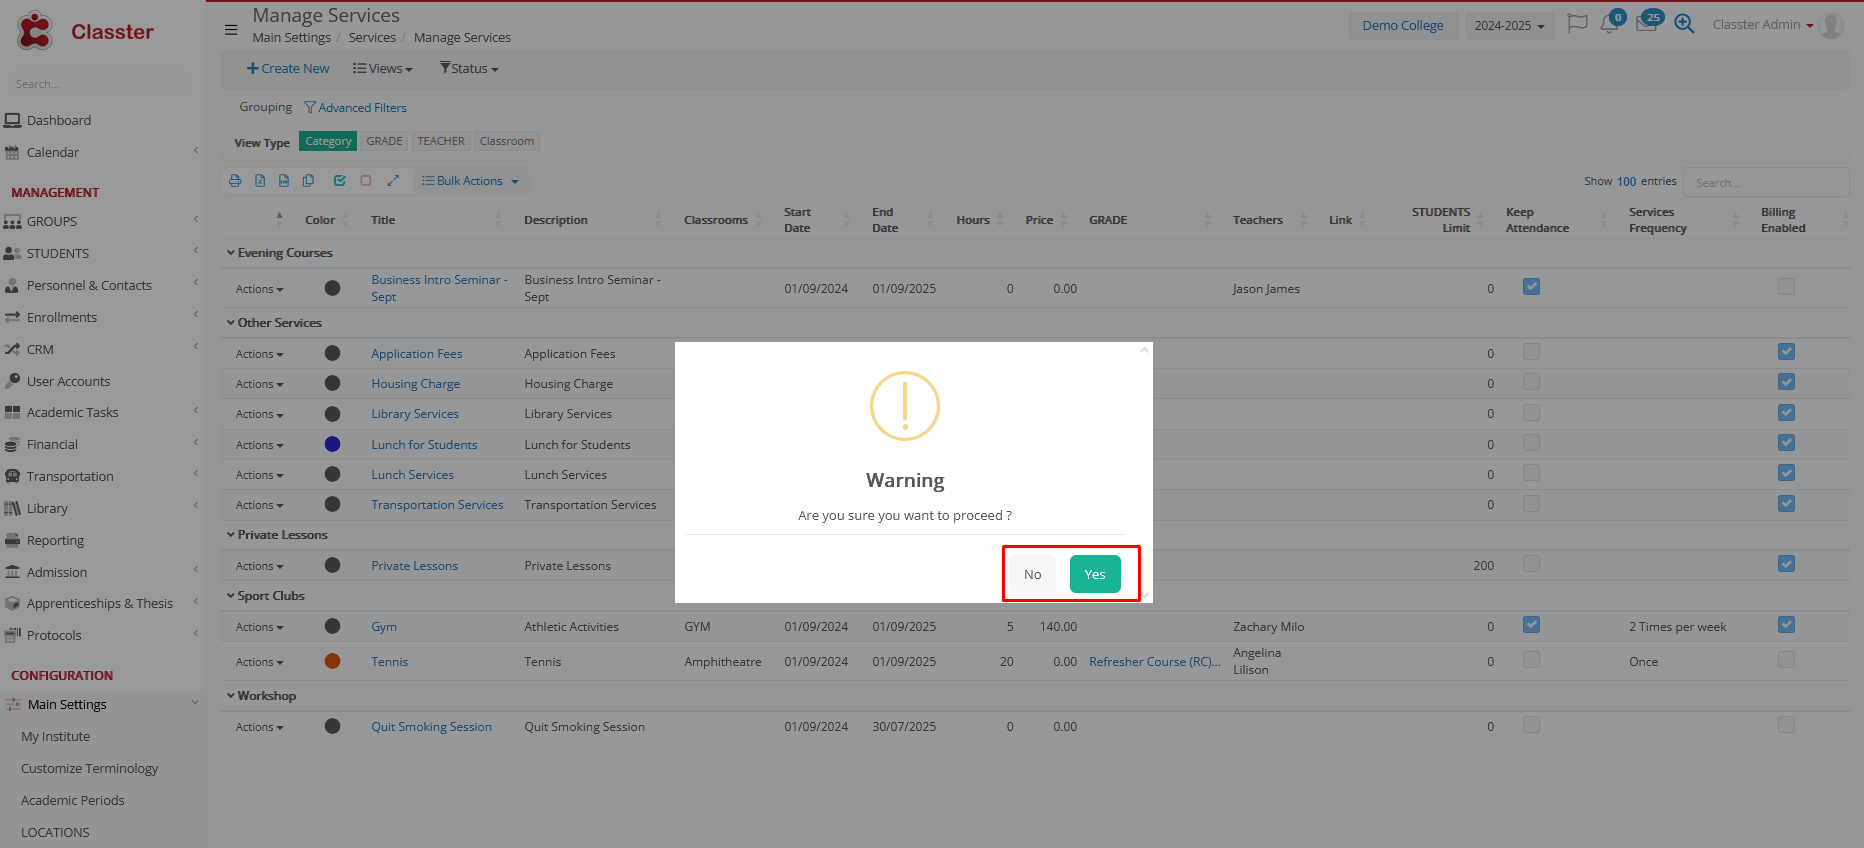
Task: Toggle Billing Enabled checkbox for Tennis
Action: pos(1786,660)
